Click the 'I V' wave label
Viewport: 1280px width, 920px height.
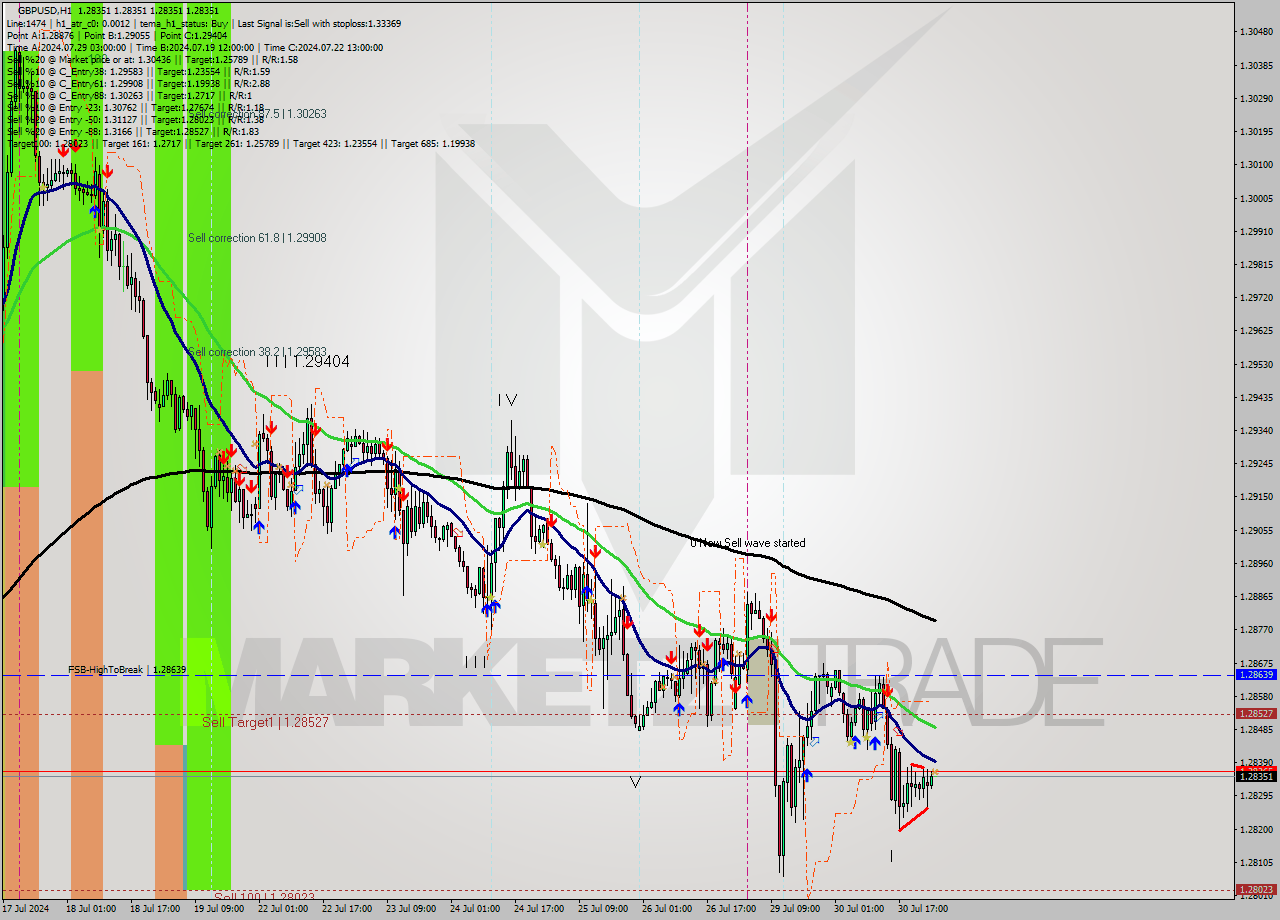(x=507, y=400)
